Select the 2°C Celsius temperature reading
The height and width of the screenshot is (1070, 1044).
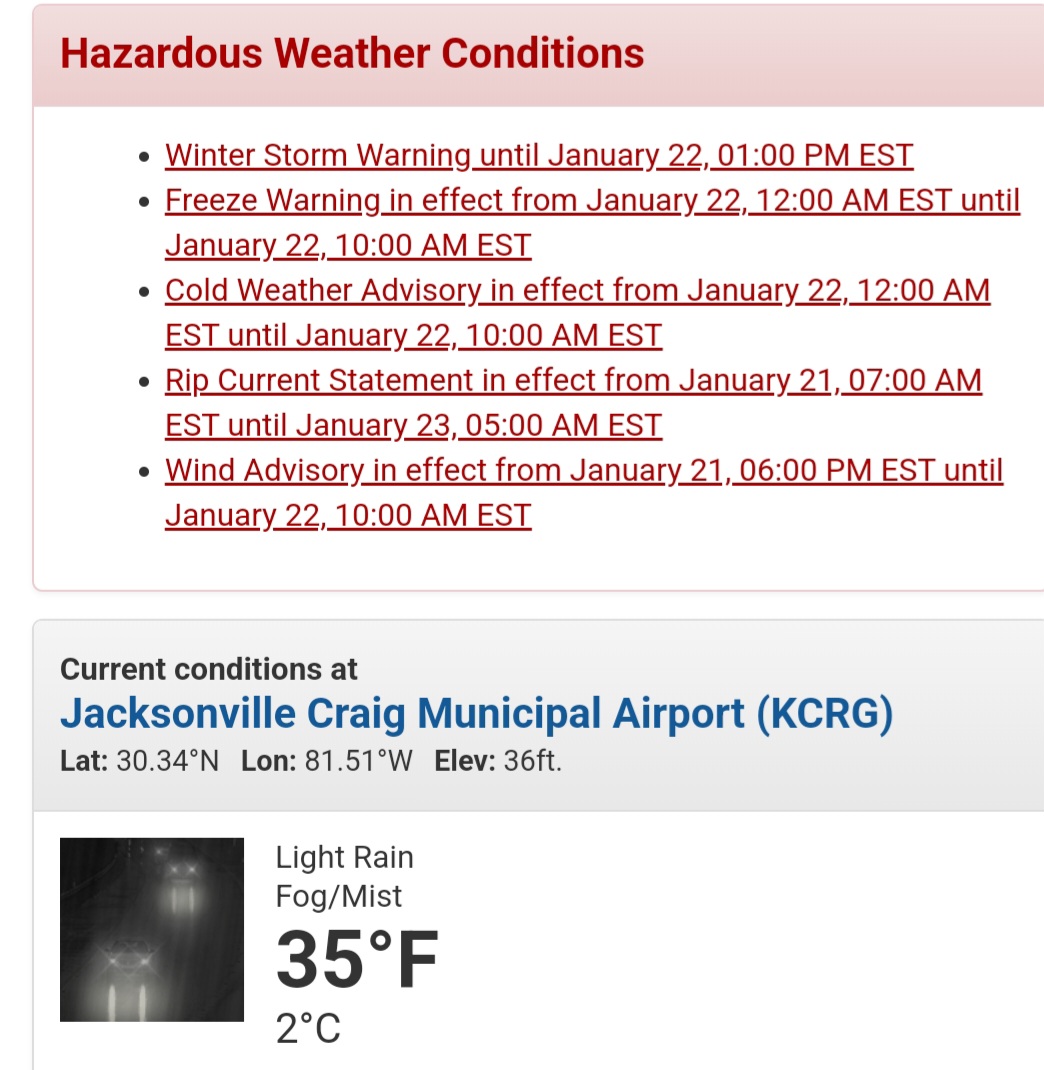tap(308, 1028)
